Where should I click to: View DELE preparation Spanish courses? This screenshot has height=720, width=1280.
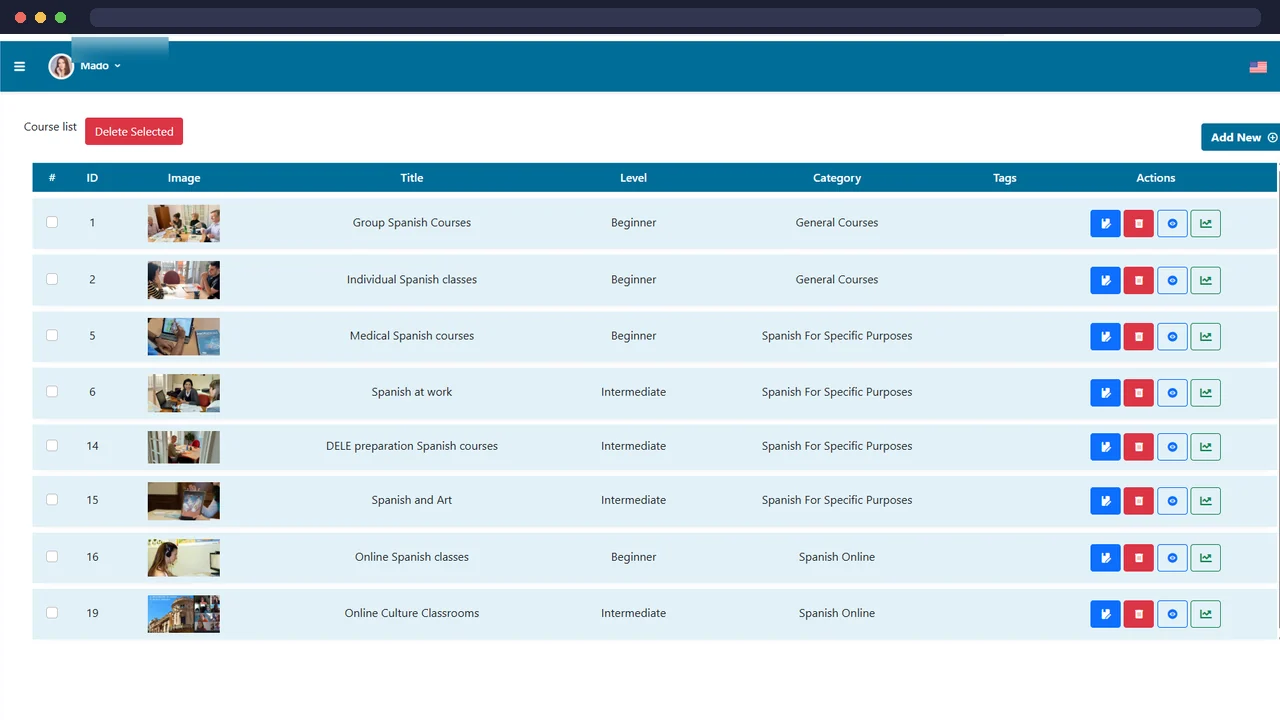click(1172, 447)
